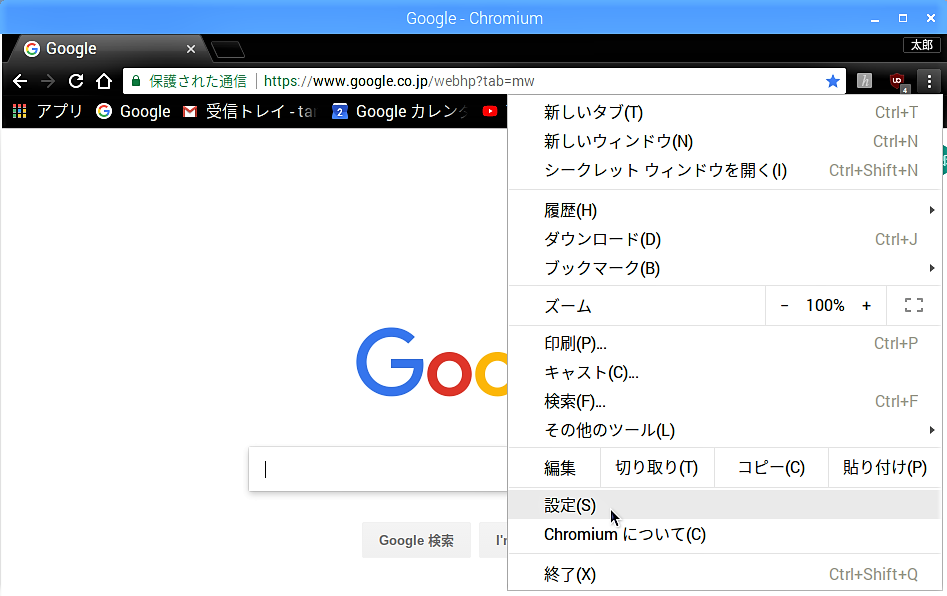The height and width of the screenshot is (596, 947).
Task: Open the Google bookmark in bookmarks bar
Action: (x=133, y=111)
